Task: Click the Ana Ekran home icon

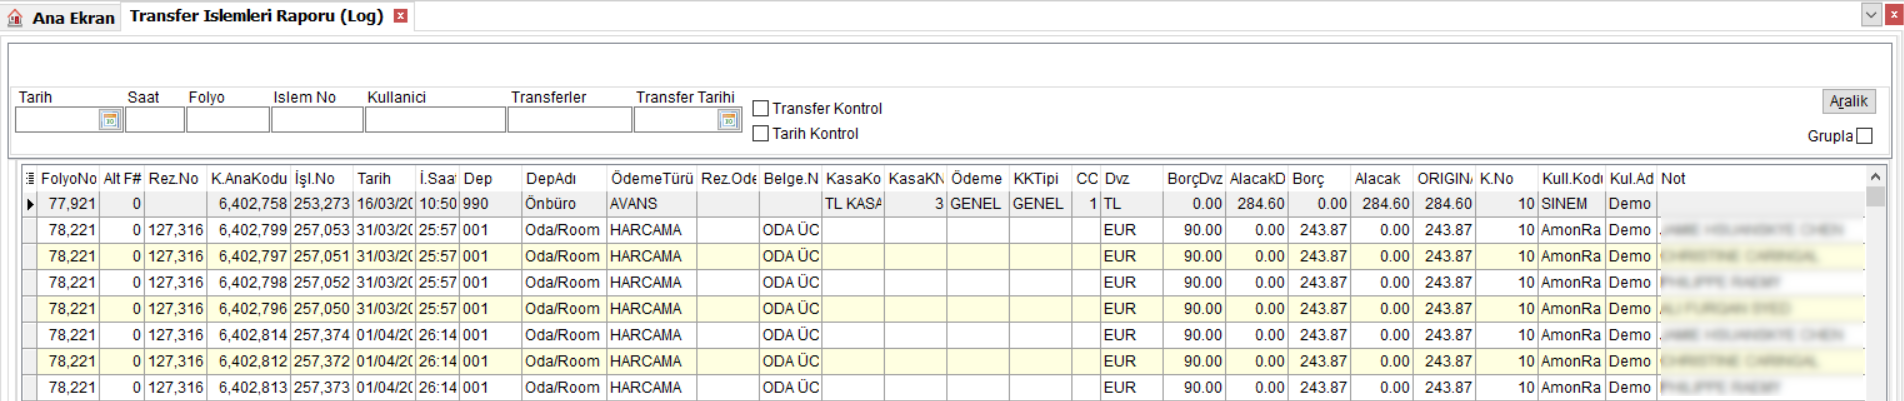Action: [15, 17]
